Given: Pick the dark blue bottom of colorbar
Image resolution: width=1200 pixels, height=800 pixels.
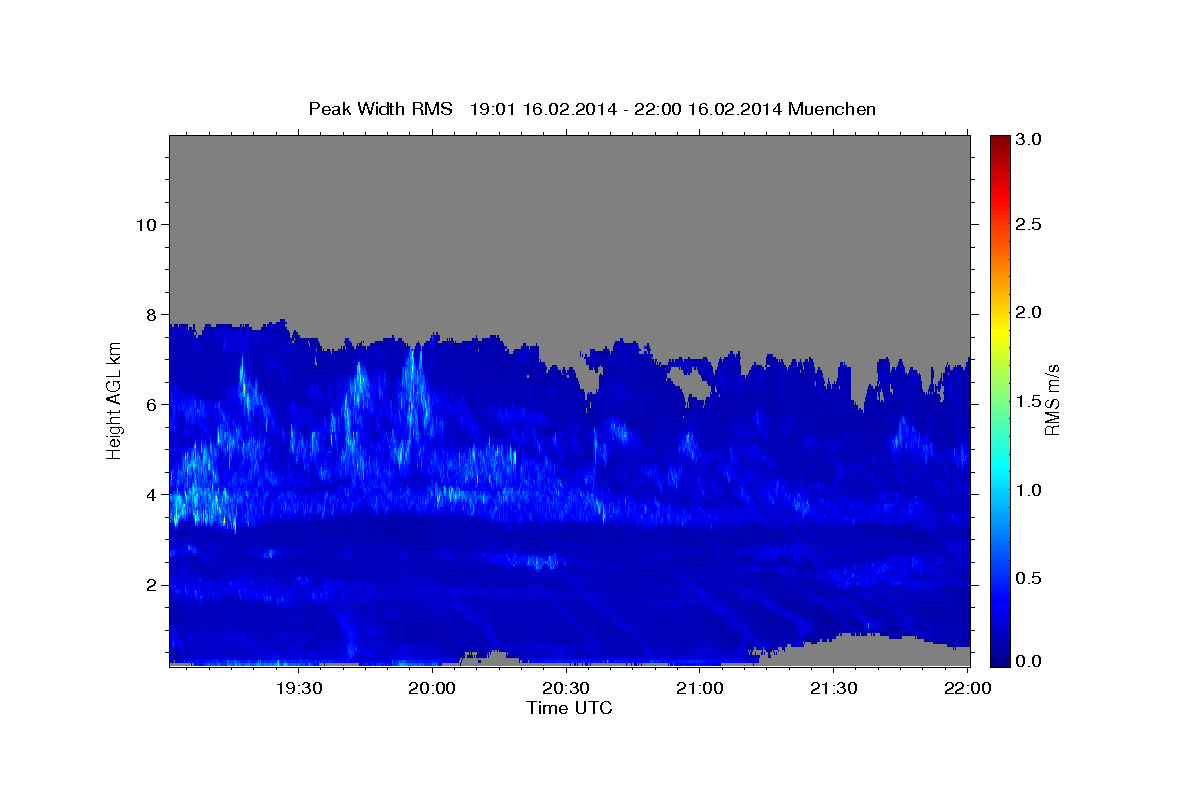Looking at the screenshot, I should coord(999,656).
